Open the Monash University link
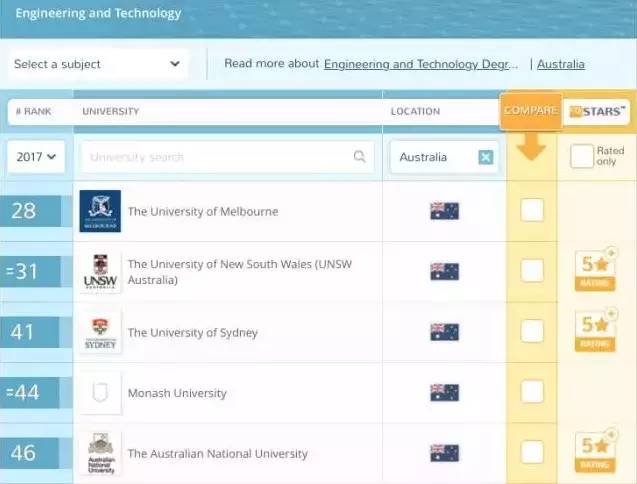 [177, 393]
